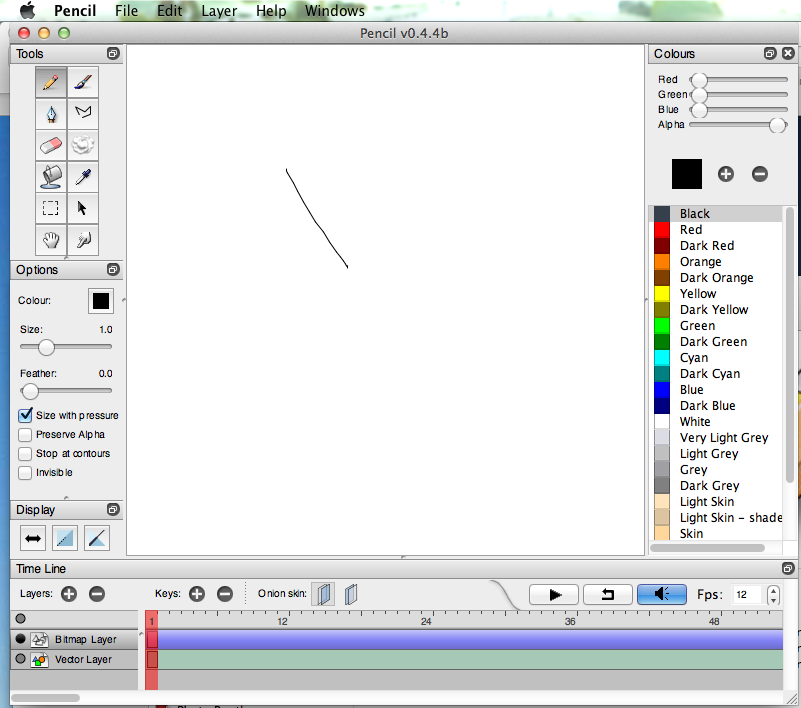Detach the Colours panel
801x708 pixels.
[769, 53]
